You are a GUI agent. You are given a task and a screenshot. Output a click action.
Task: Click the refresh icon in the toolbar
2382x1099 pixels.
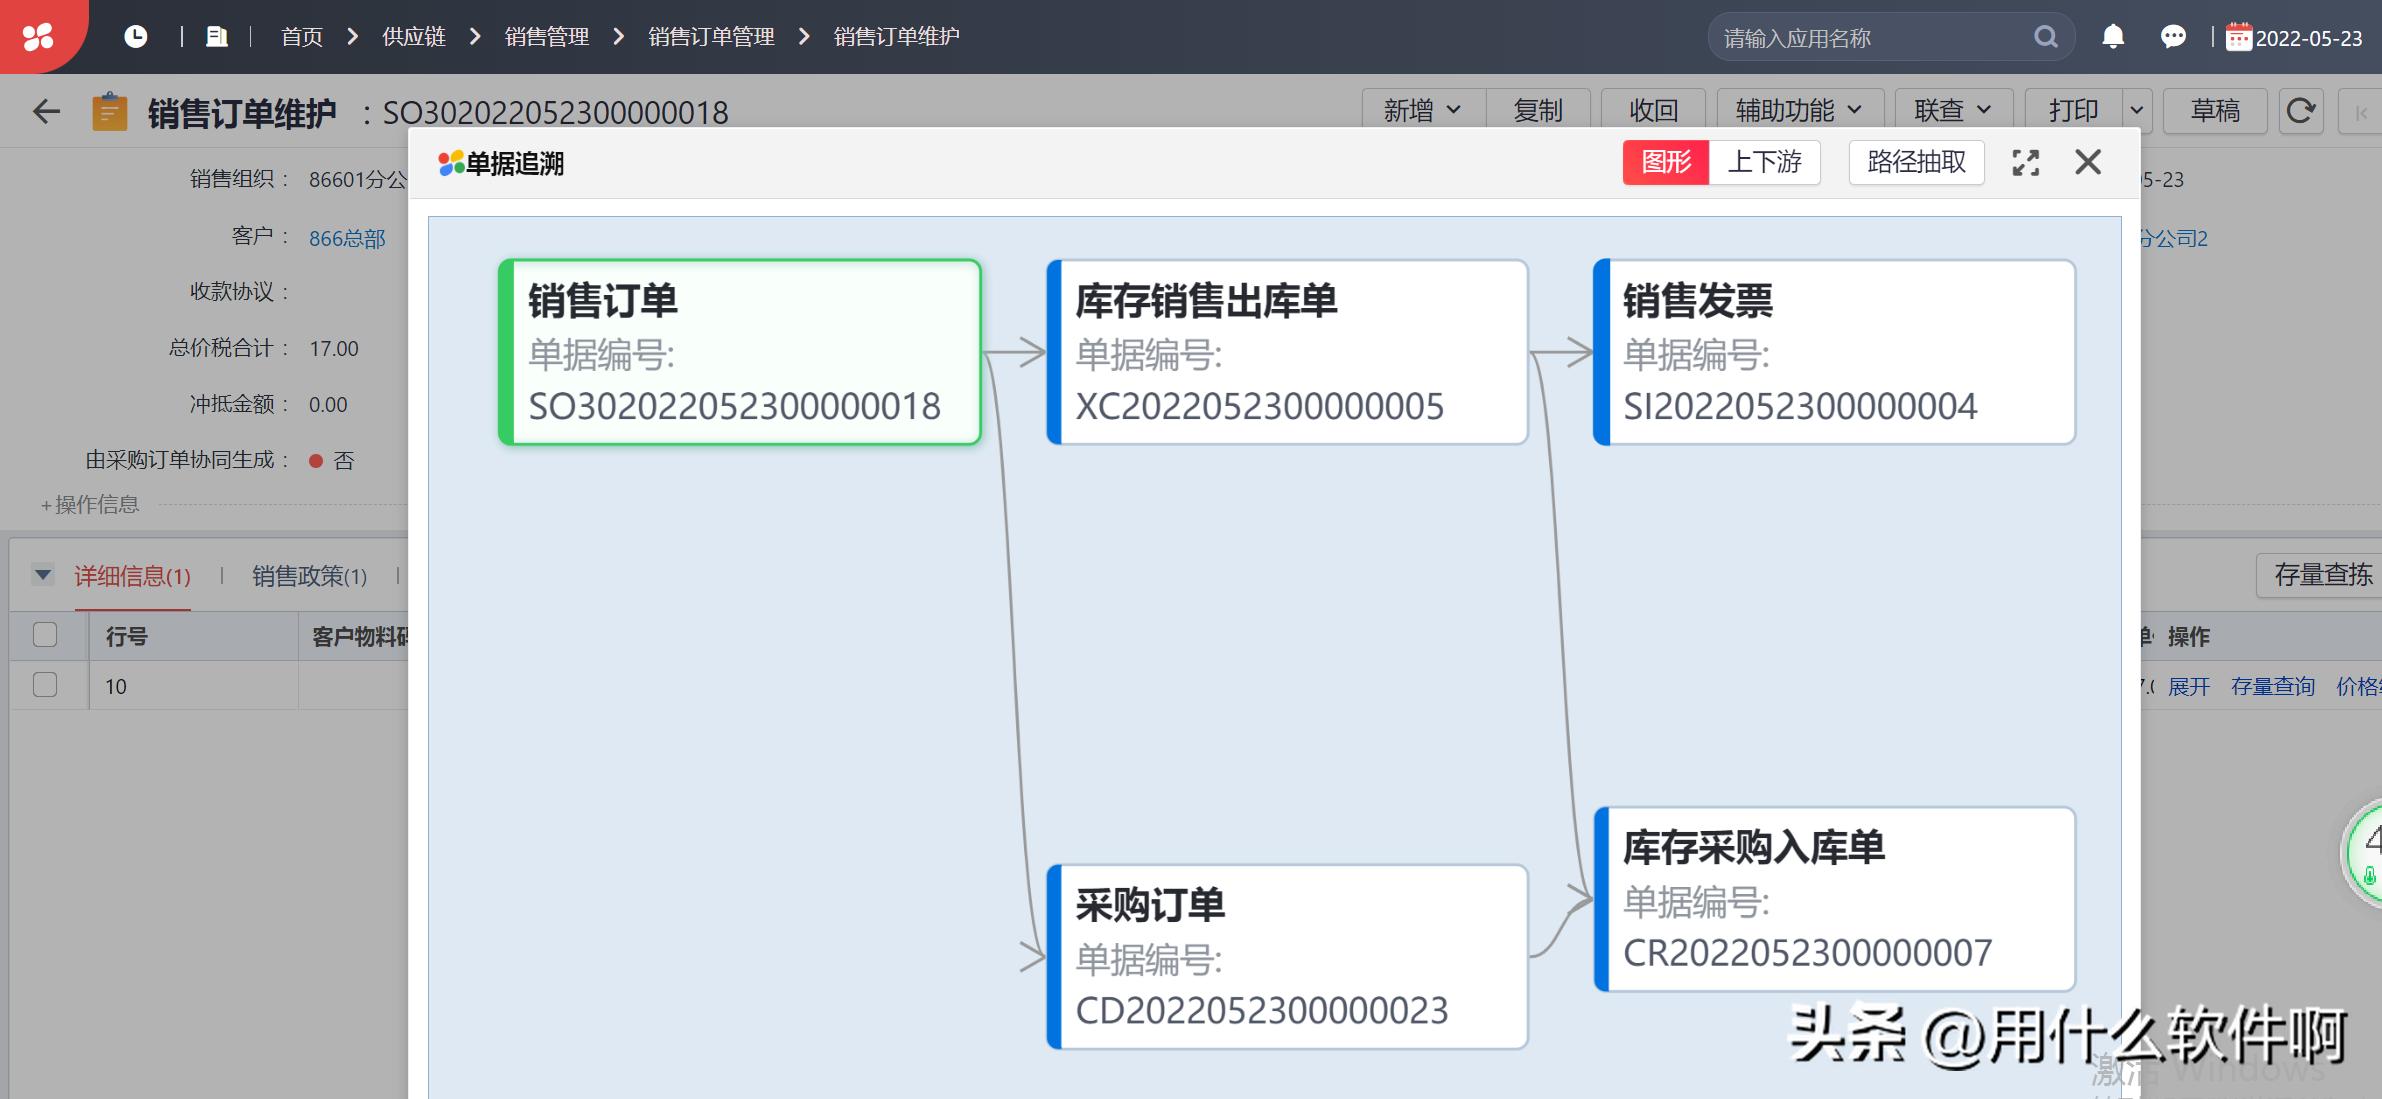[2301, 111]
